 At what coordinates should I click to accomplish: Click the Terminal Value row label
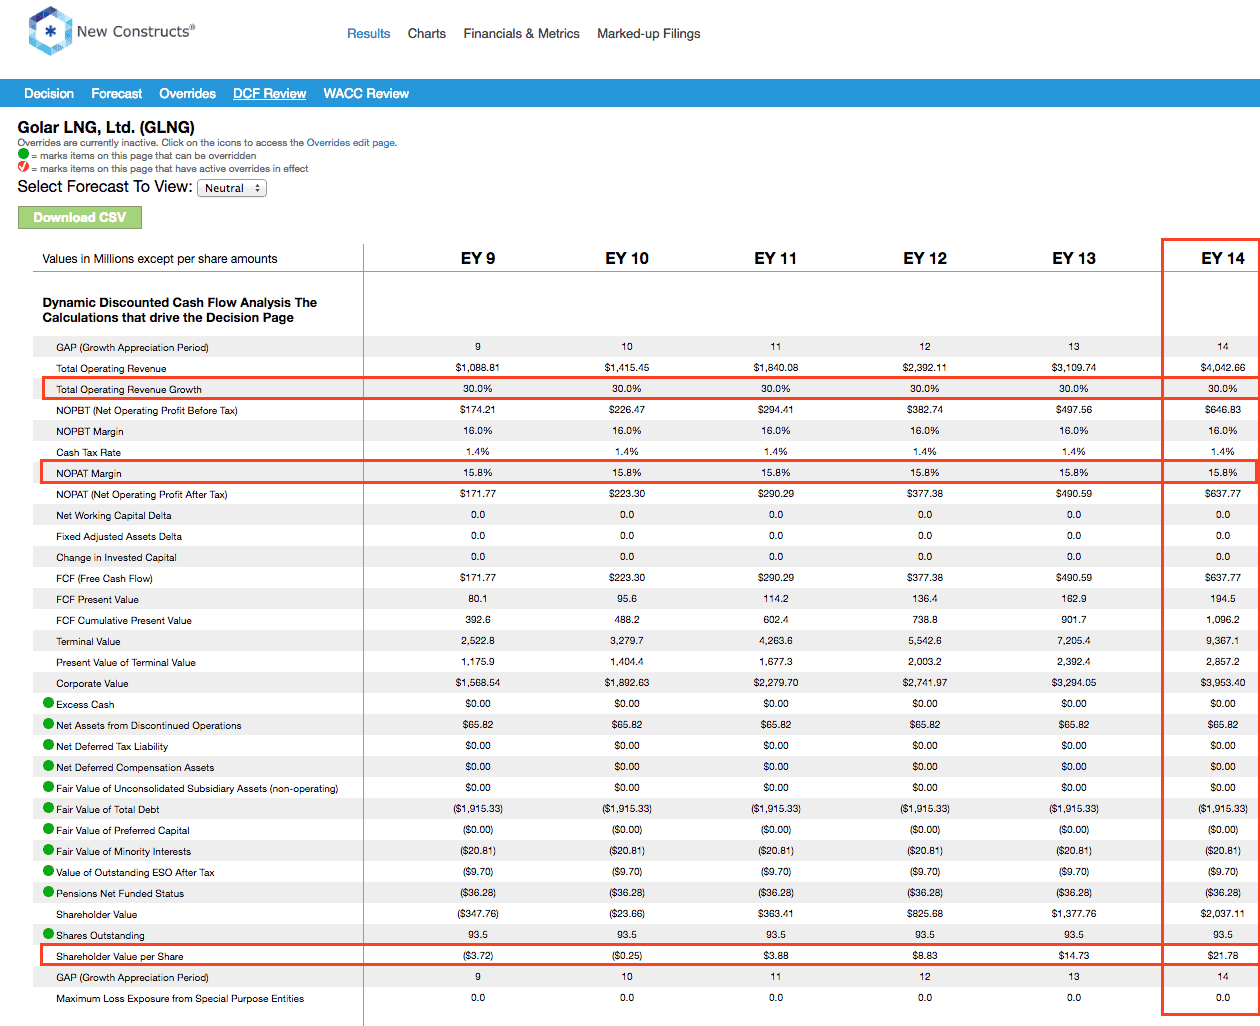click(88, 641)
